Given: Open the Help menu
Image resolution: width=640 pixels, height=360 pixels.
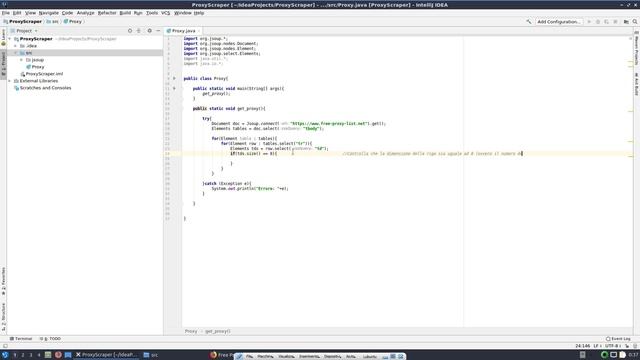Looking at the screenshot, I should [x=199, y=13].
